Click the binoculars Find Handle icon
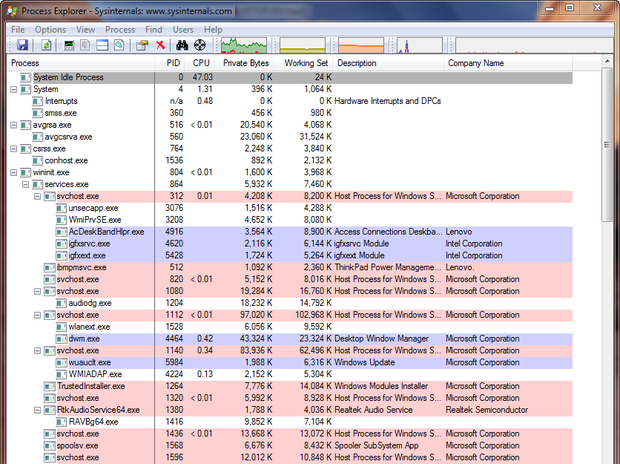620x464 pixels. pyautogui.click(x=182, y=45)
